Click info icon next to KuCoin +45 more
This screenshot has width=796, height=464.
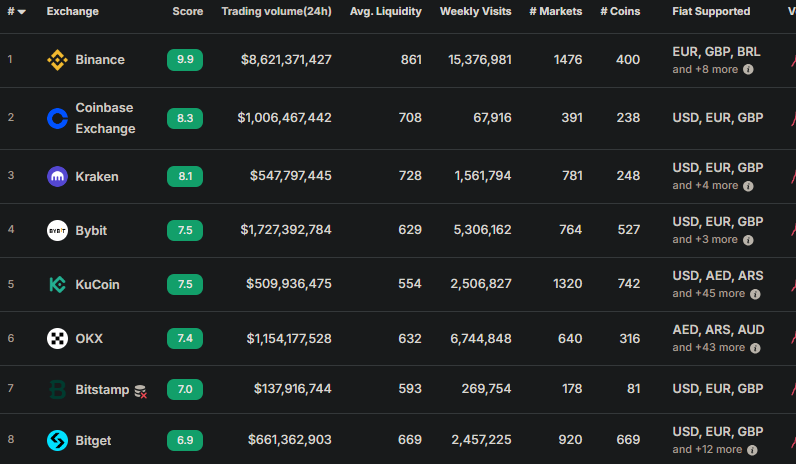tap(755, 294)
